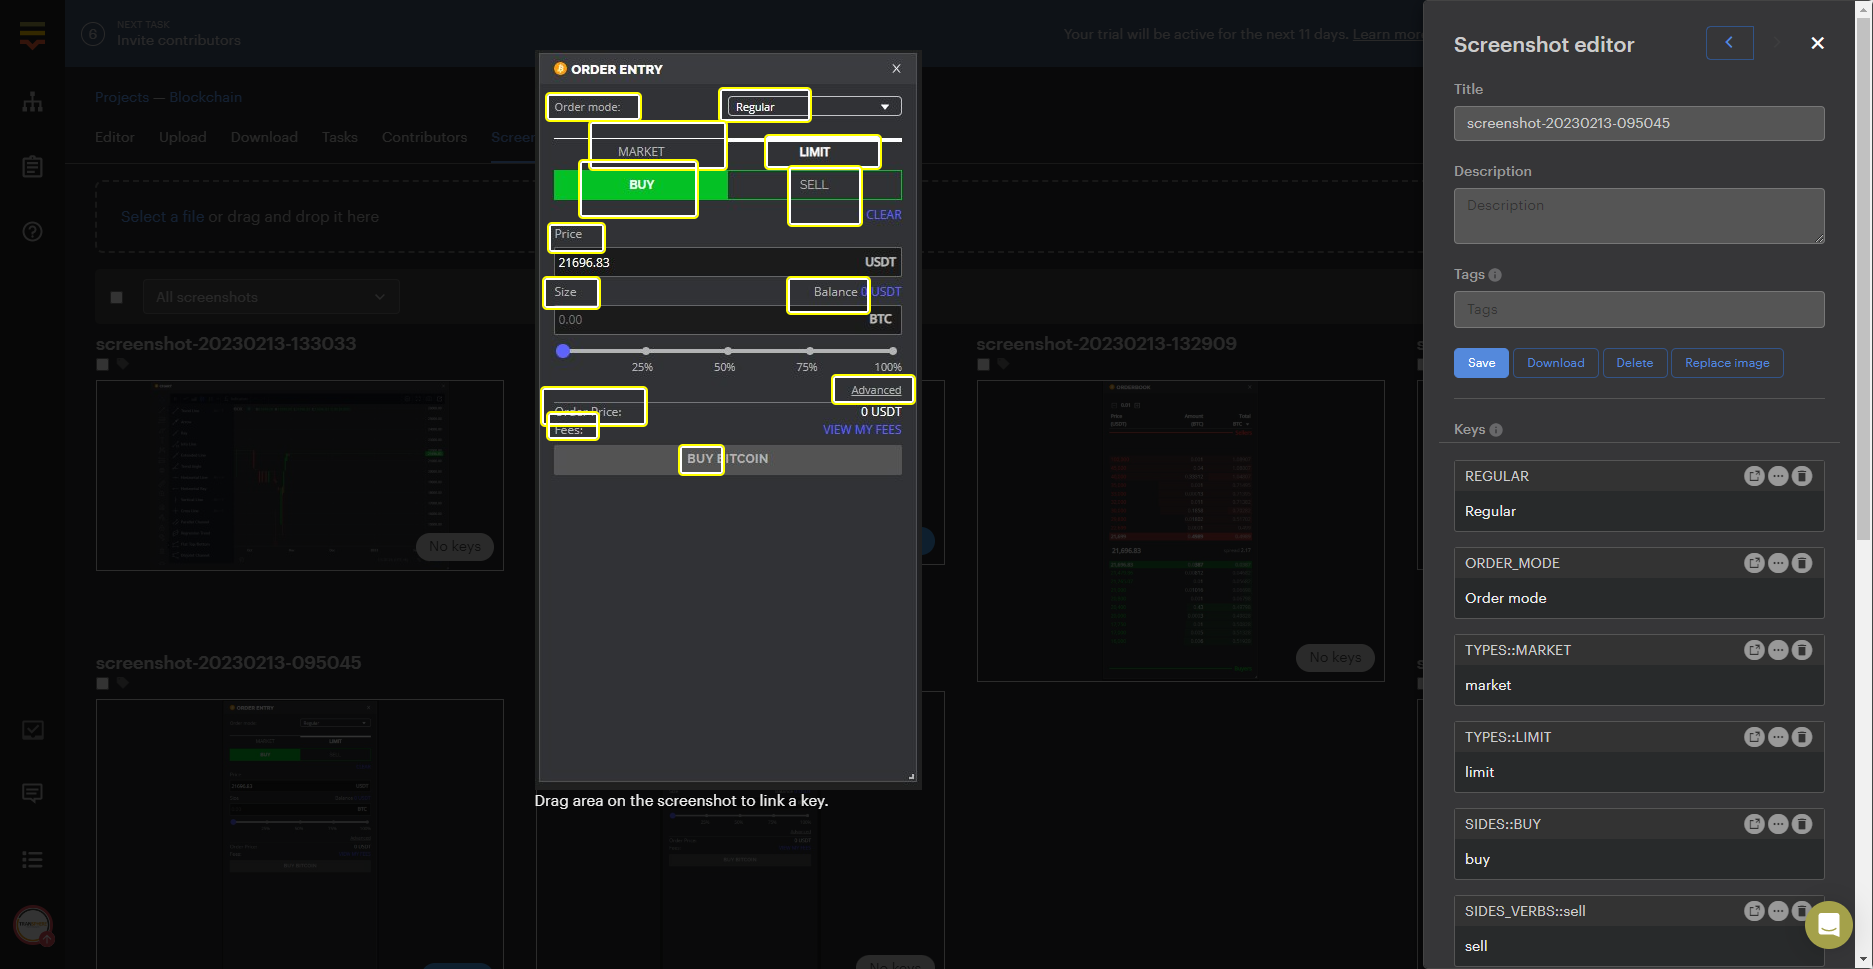Open the Learn more link in the banner
Viewport: 1873px width, 969px height.
[x=1387, y=33]
